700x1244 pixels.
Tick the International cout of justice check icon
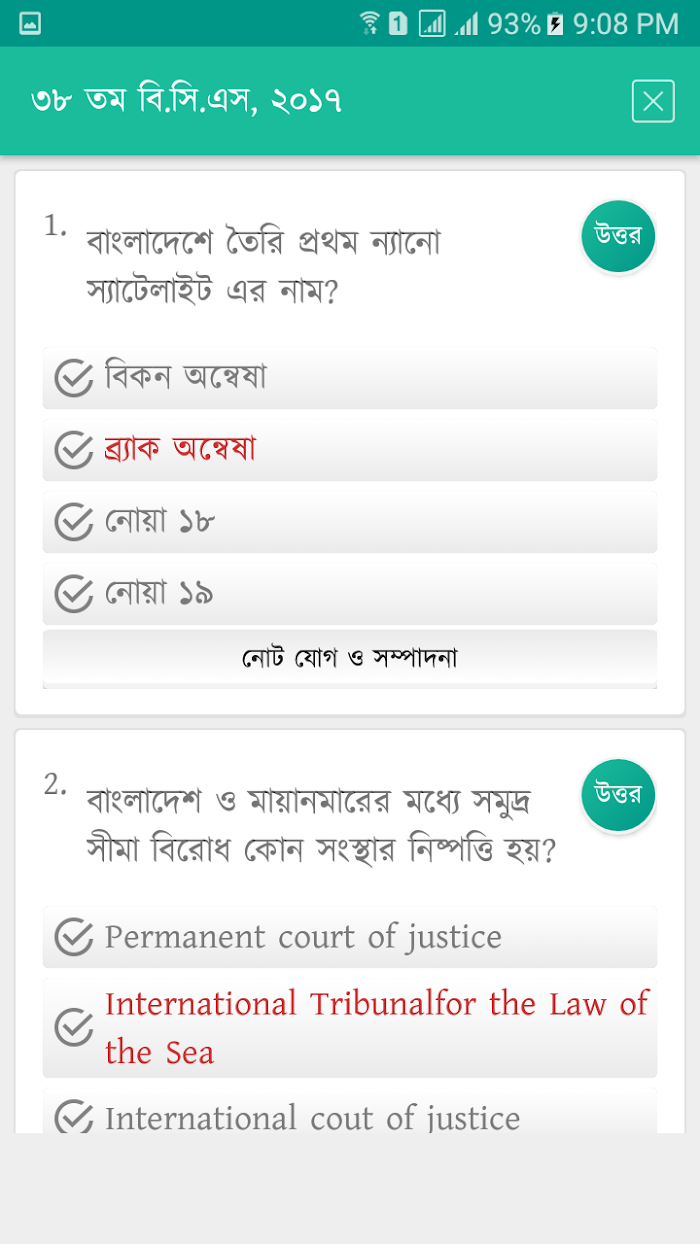[x=73, y=1117]
